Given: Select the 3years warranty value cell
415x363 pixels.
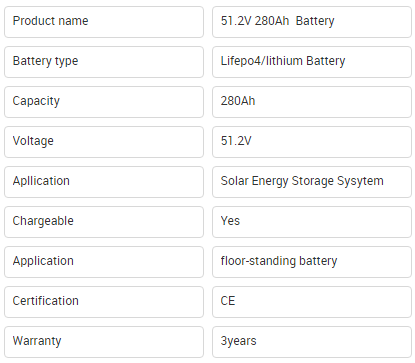Looking at the screenshot, I should (x=312, y=342).
